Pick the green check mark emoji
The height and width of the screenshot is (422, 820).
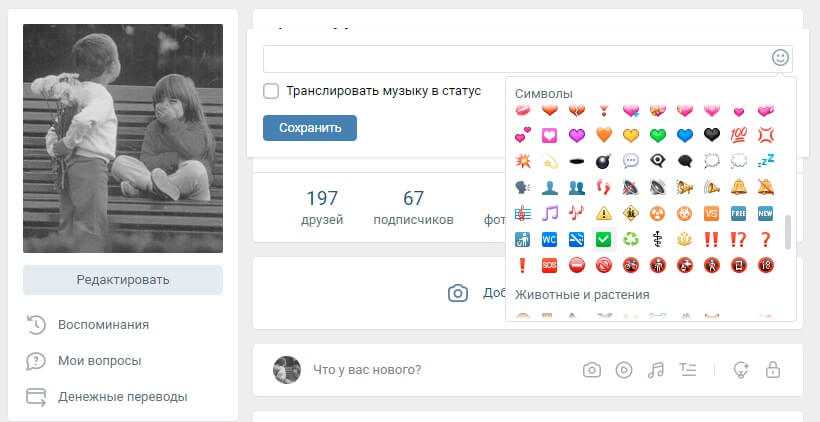pyautogui.click(x=603, y=239)
